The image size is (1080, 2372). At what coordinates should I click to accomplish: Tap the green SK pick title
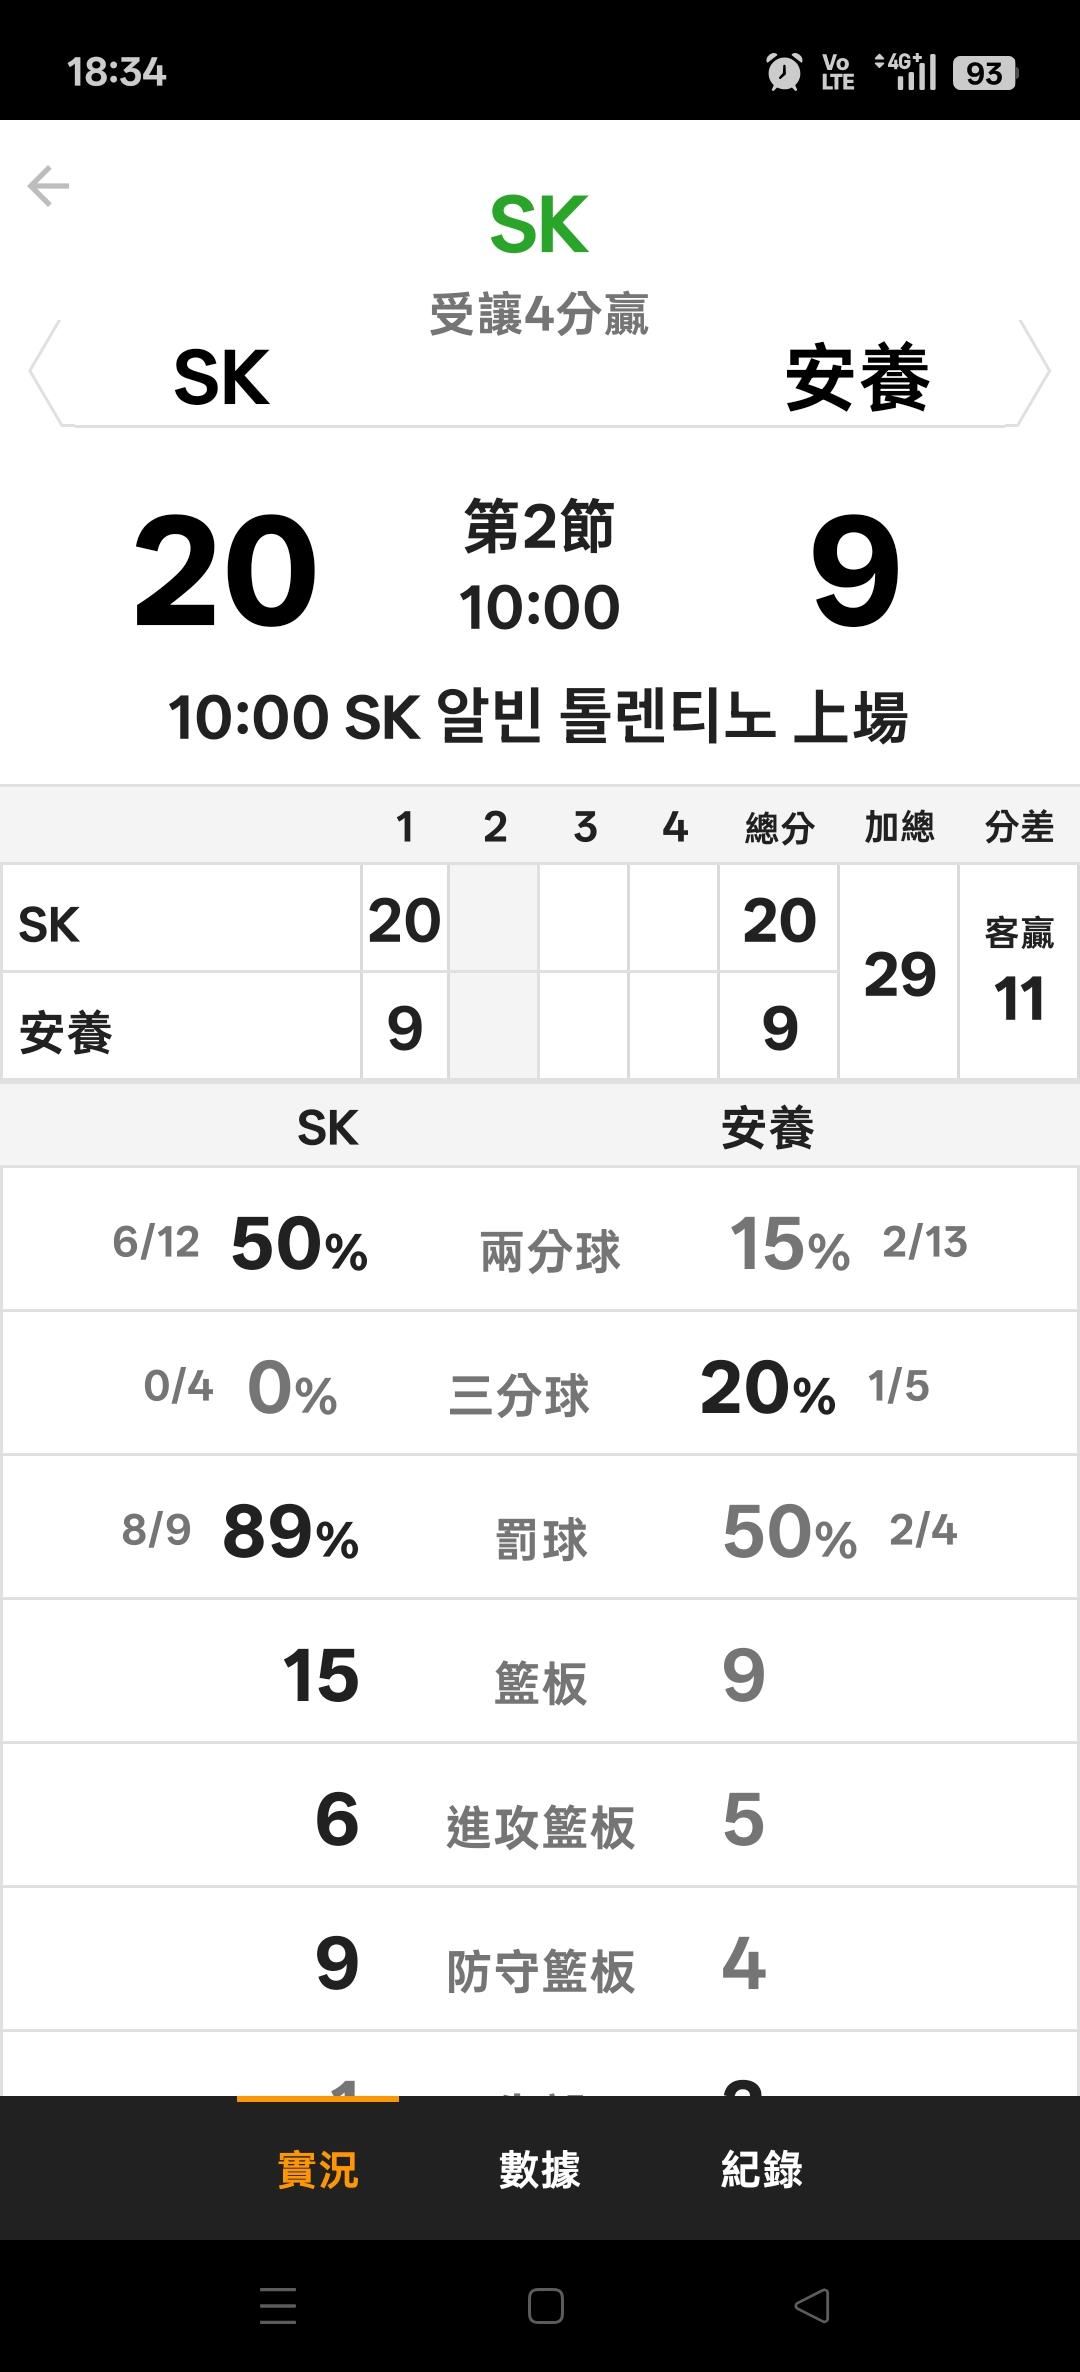coord(540,225)
